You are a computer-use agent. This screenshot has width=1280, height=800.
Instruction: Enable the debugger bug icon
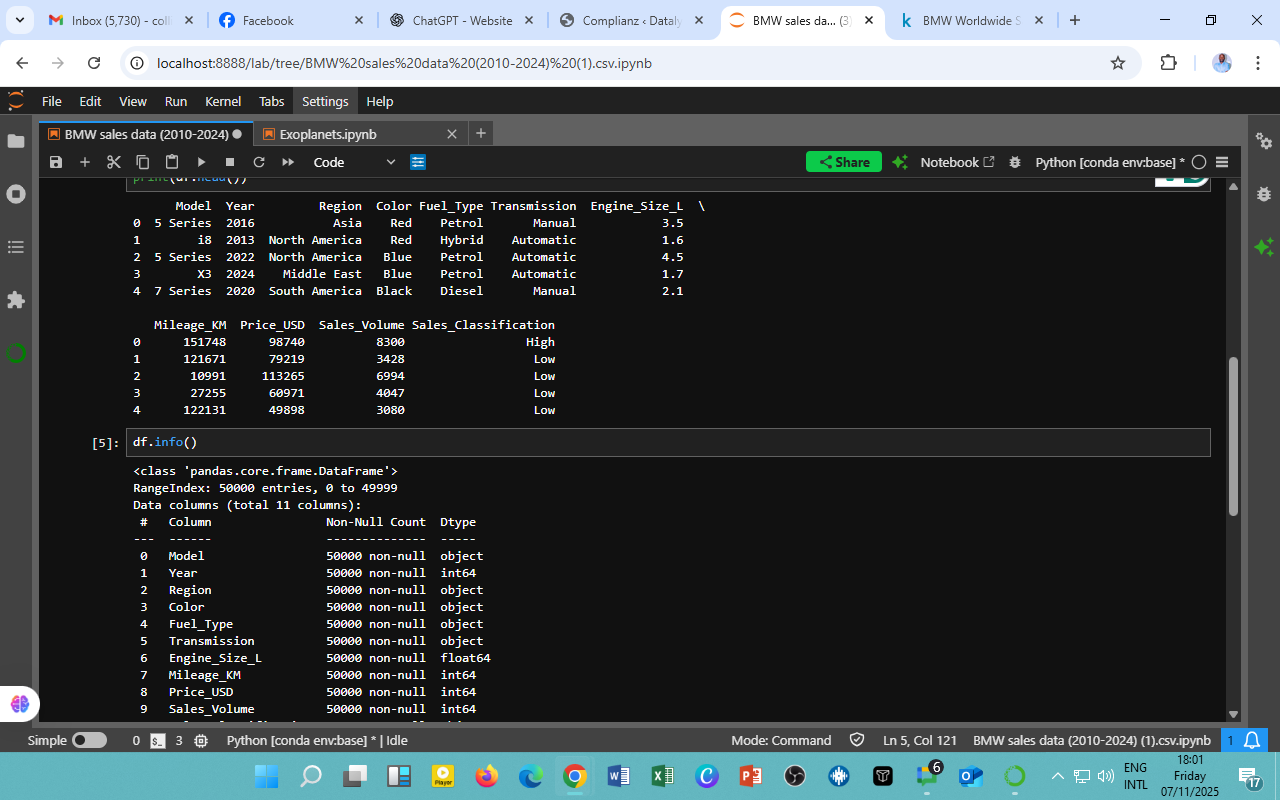(1015, 162)
